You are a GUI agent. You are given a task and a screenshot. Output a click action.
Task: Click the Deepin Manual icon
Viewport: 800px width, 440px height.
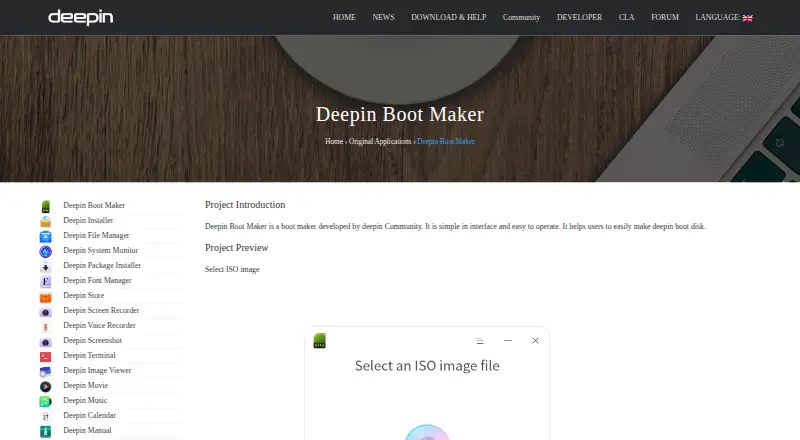click(45, 431)
